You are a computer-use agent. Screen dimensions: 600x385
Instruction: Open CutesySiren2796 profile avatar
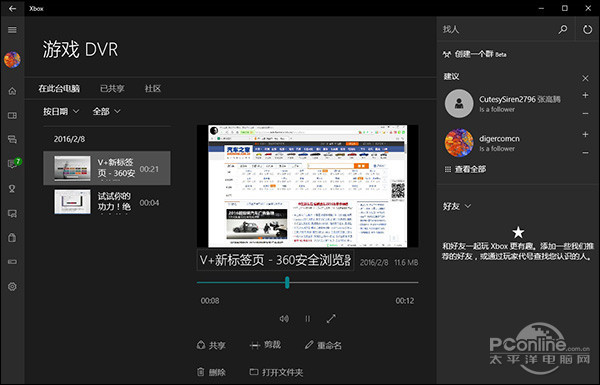tap(459, 104)
